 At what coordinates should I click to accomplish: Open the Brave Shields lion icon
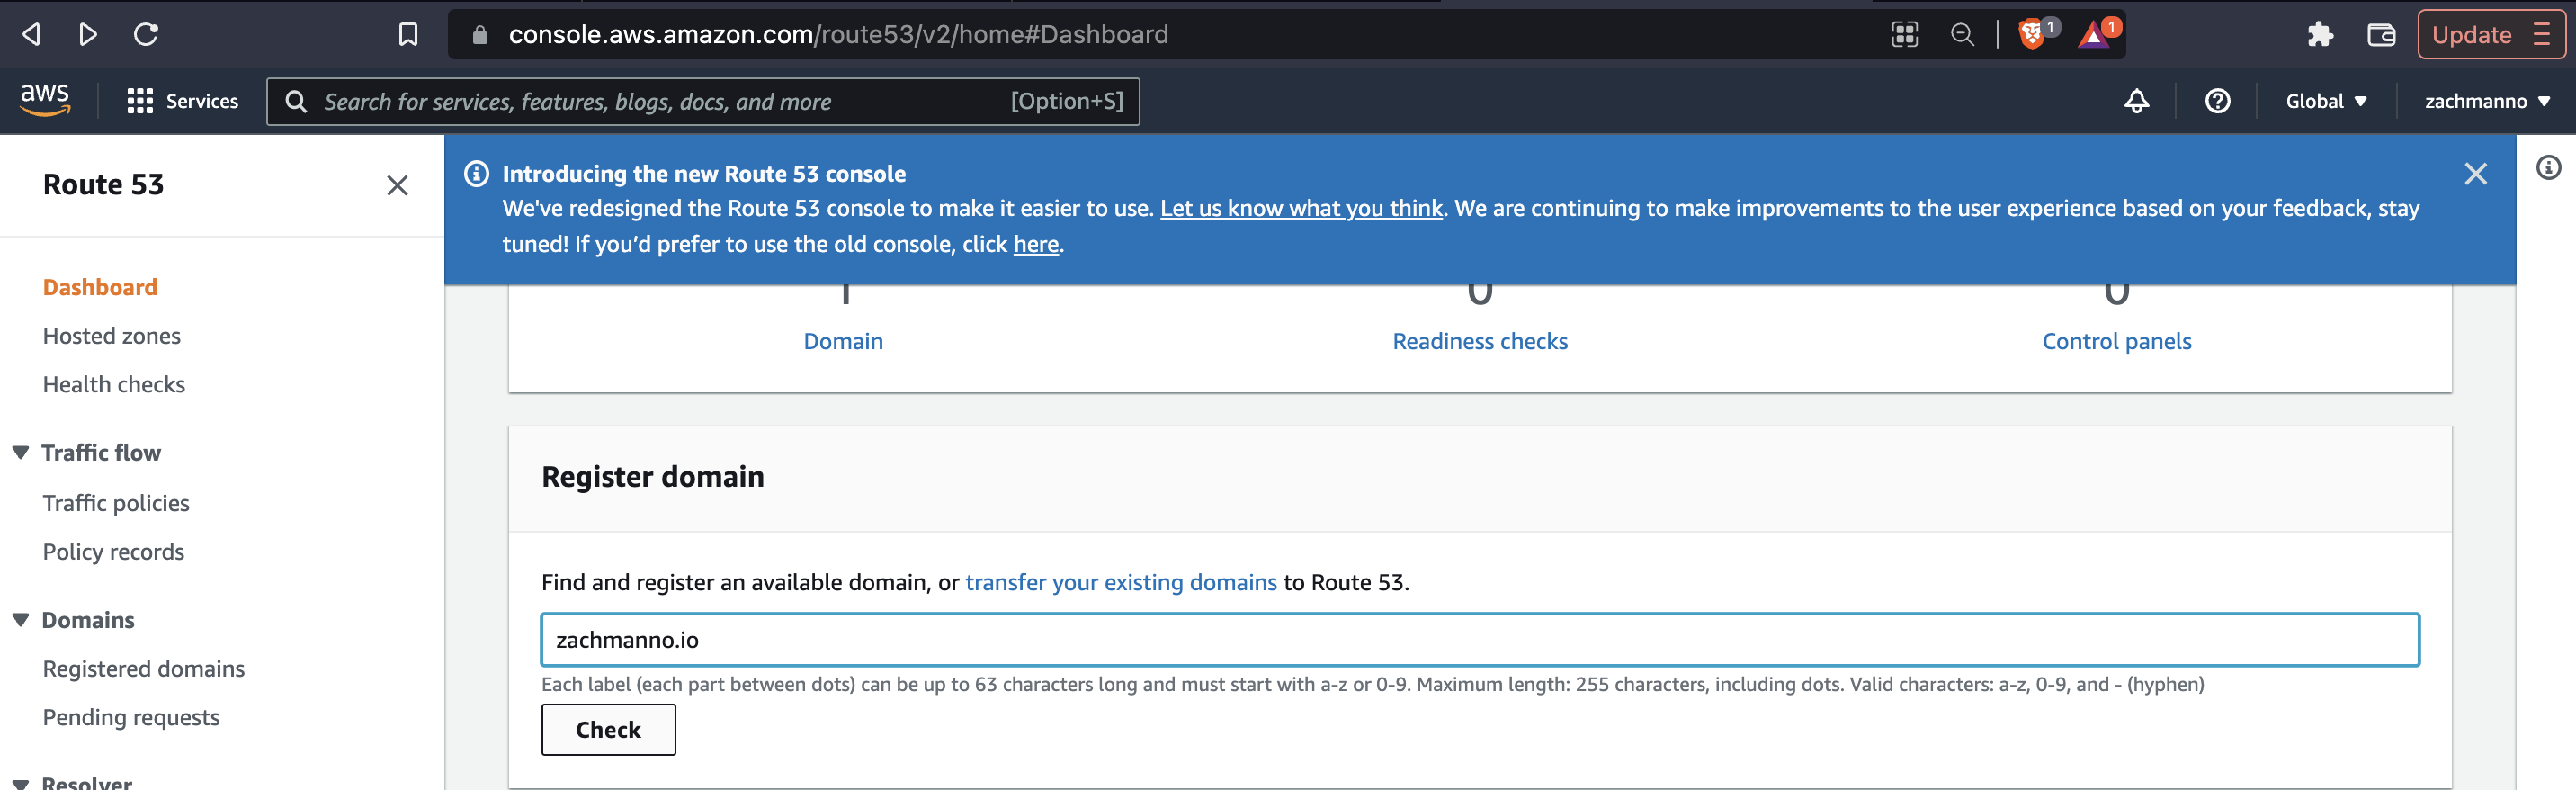[2031, 35]
